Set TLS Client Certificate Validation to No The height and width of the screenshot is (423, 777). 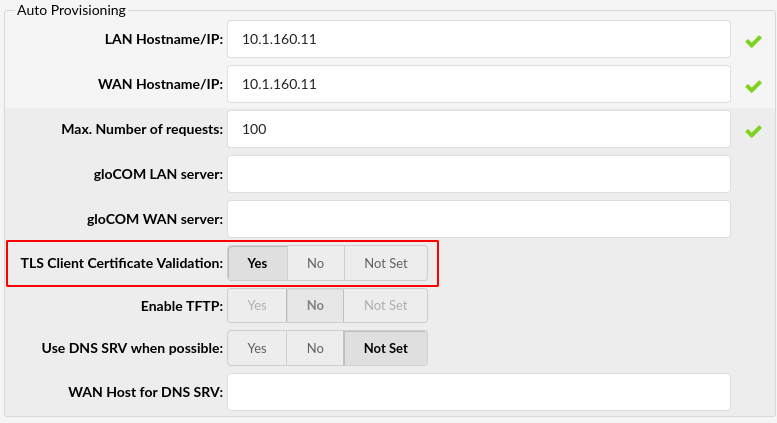coord(316,263)
